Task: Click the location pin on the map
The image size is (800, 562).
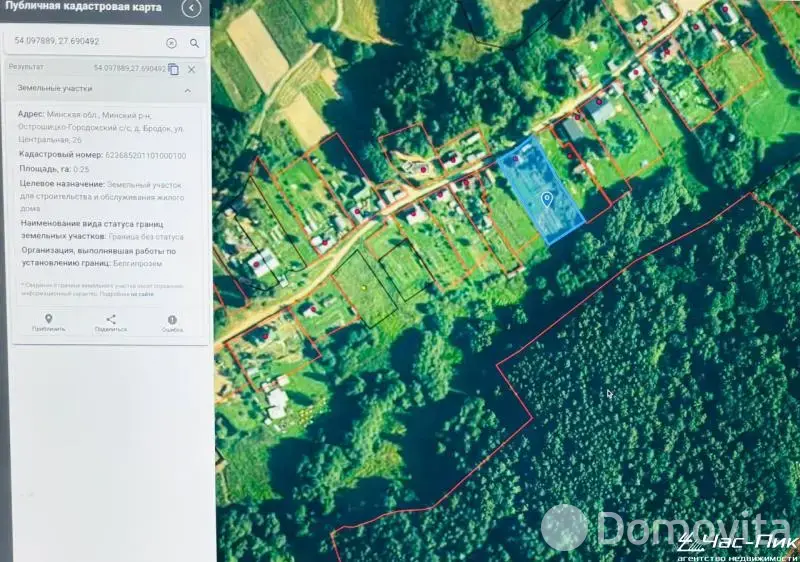Action: point(546,199)
